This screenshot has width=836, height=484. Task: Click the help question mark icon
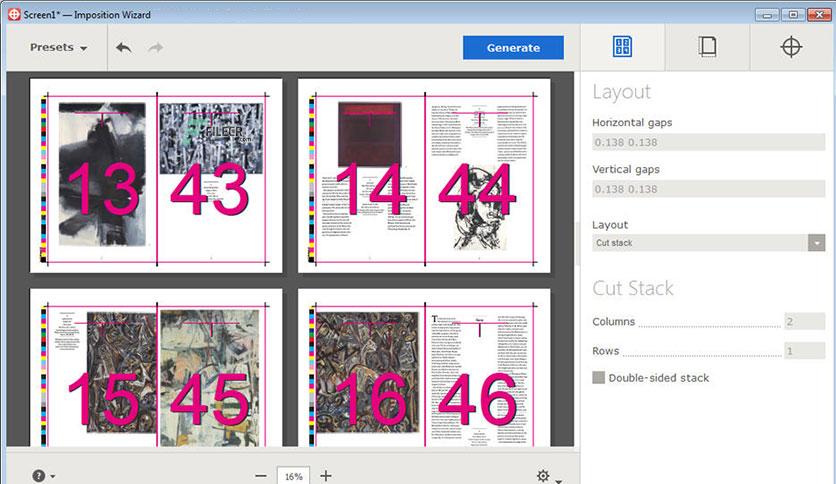38,475
